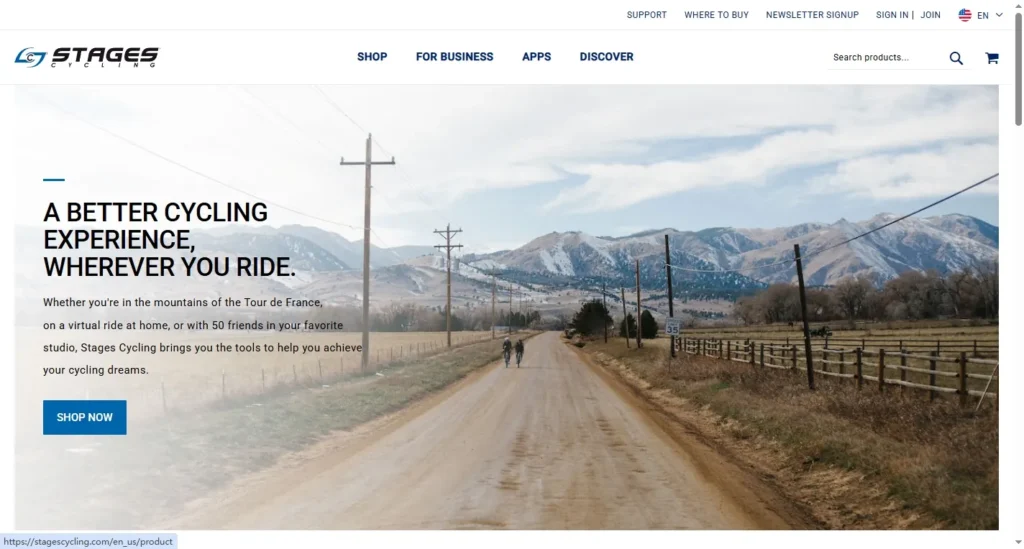Click the page vertical scrollbar thumb
Image resolution: width=1024 pixels, height=549 pixels.
(1018, 69)
